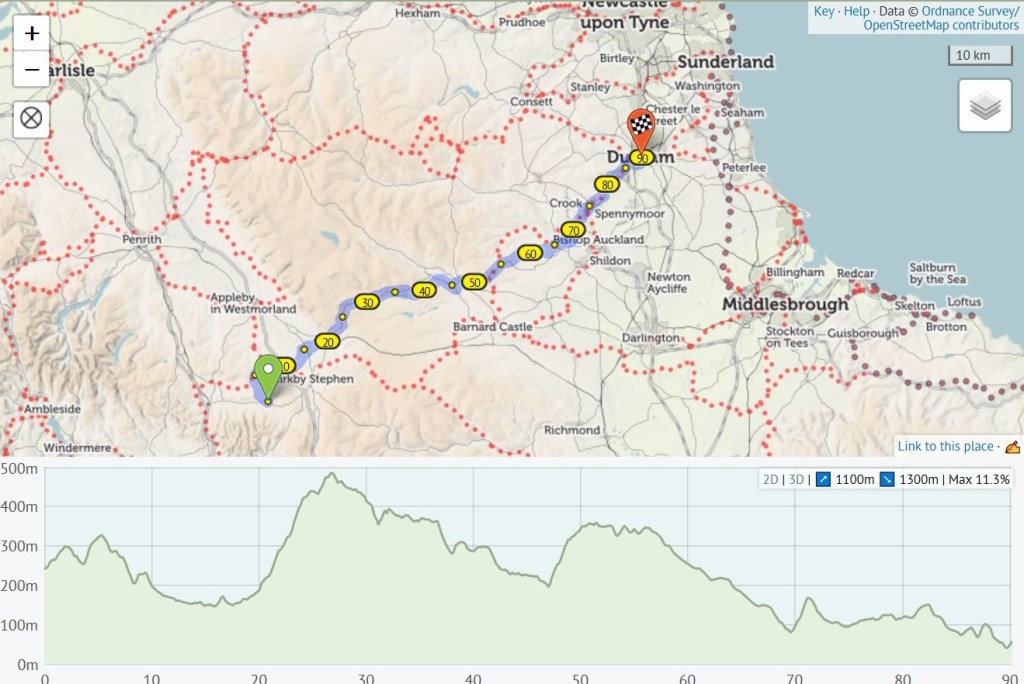
Task: Click the 70 km marker near Bishop Auckland
Action: (571, 230)
